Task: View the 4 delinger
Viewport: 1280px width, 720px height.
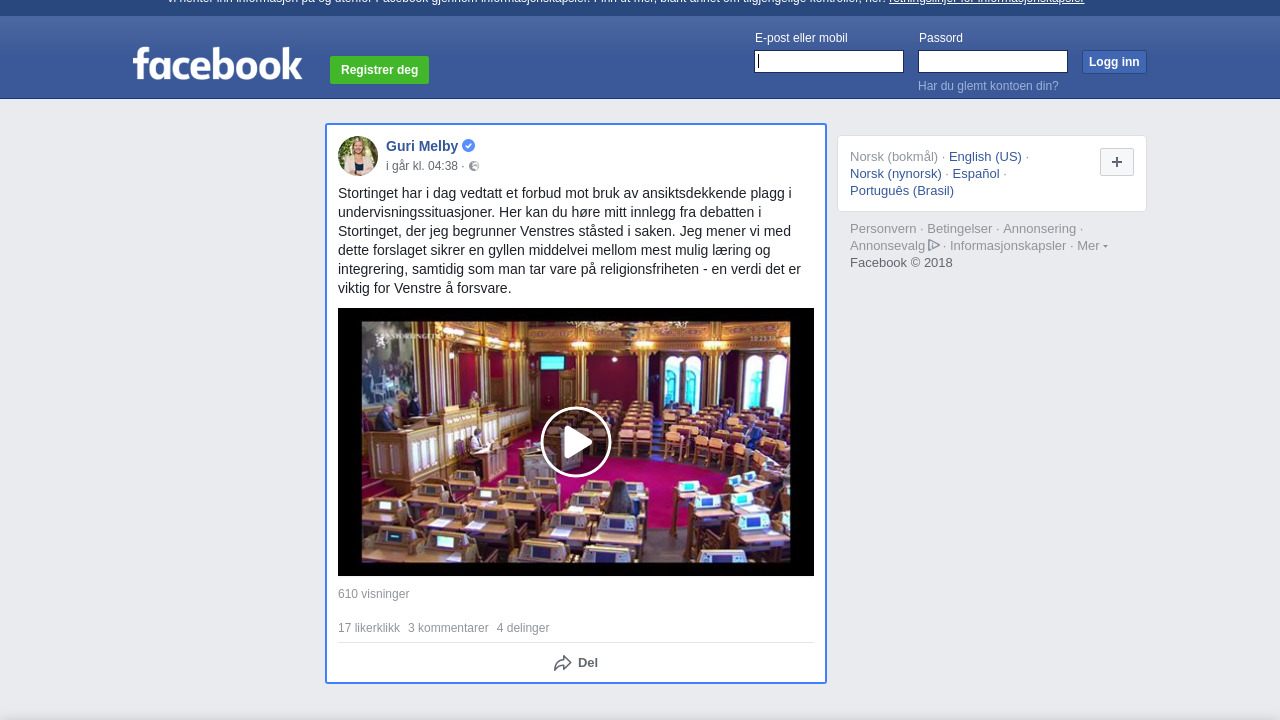Action: coord(523,628)
